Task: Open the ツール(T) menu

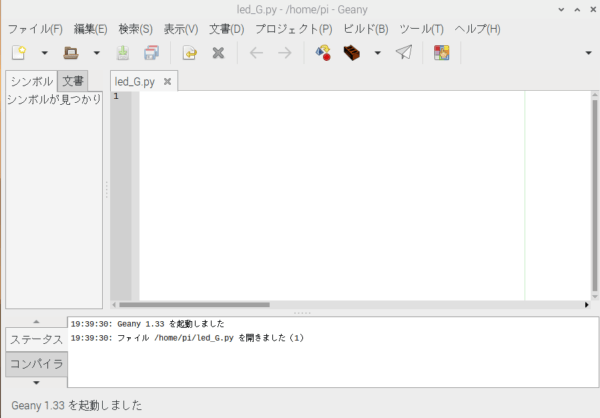Action: click(x=421, y=29)
